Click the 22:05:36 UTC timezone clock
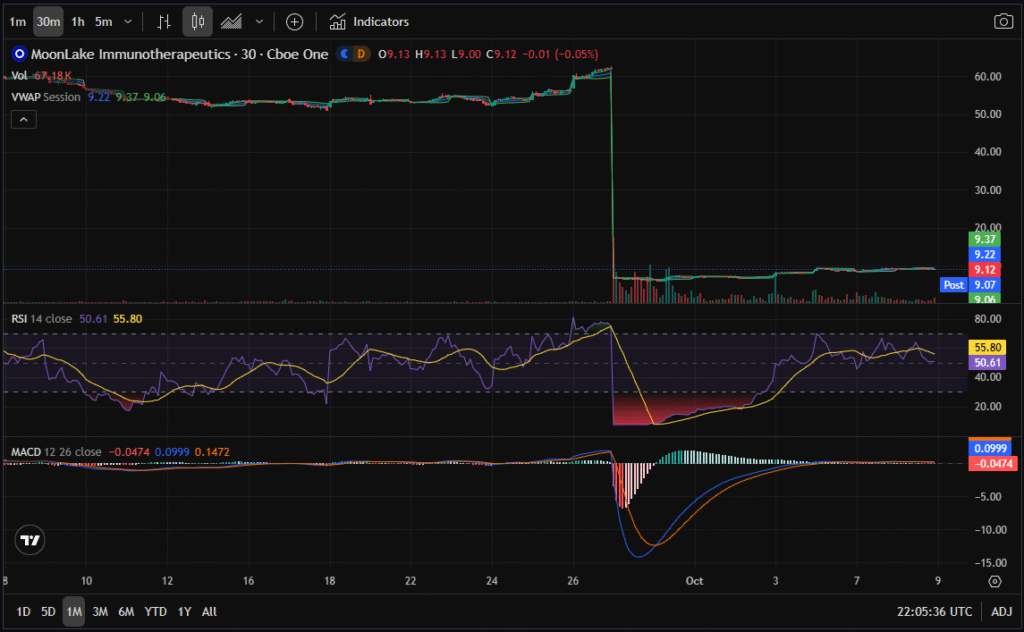Image resolution: width=1024 pixels, height=632 pixels. [934, 612]
